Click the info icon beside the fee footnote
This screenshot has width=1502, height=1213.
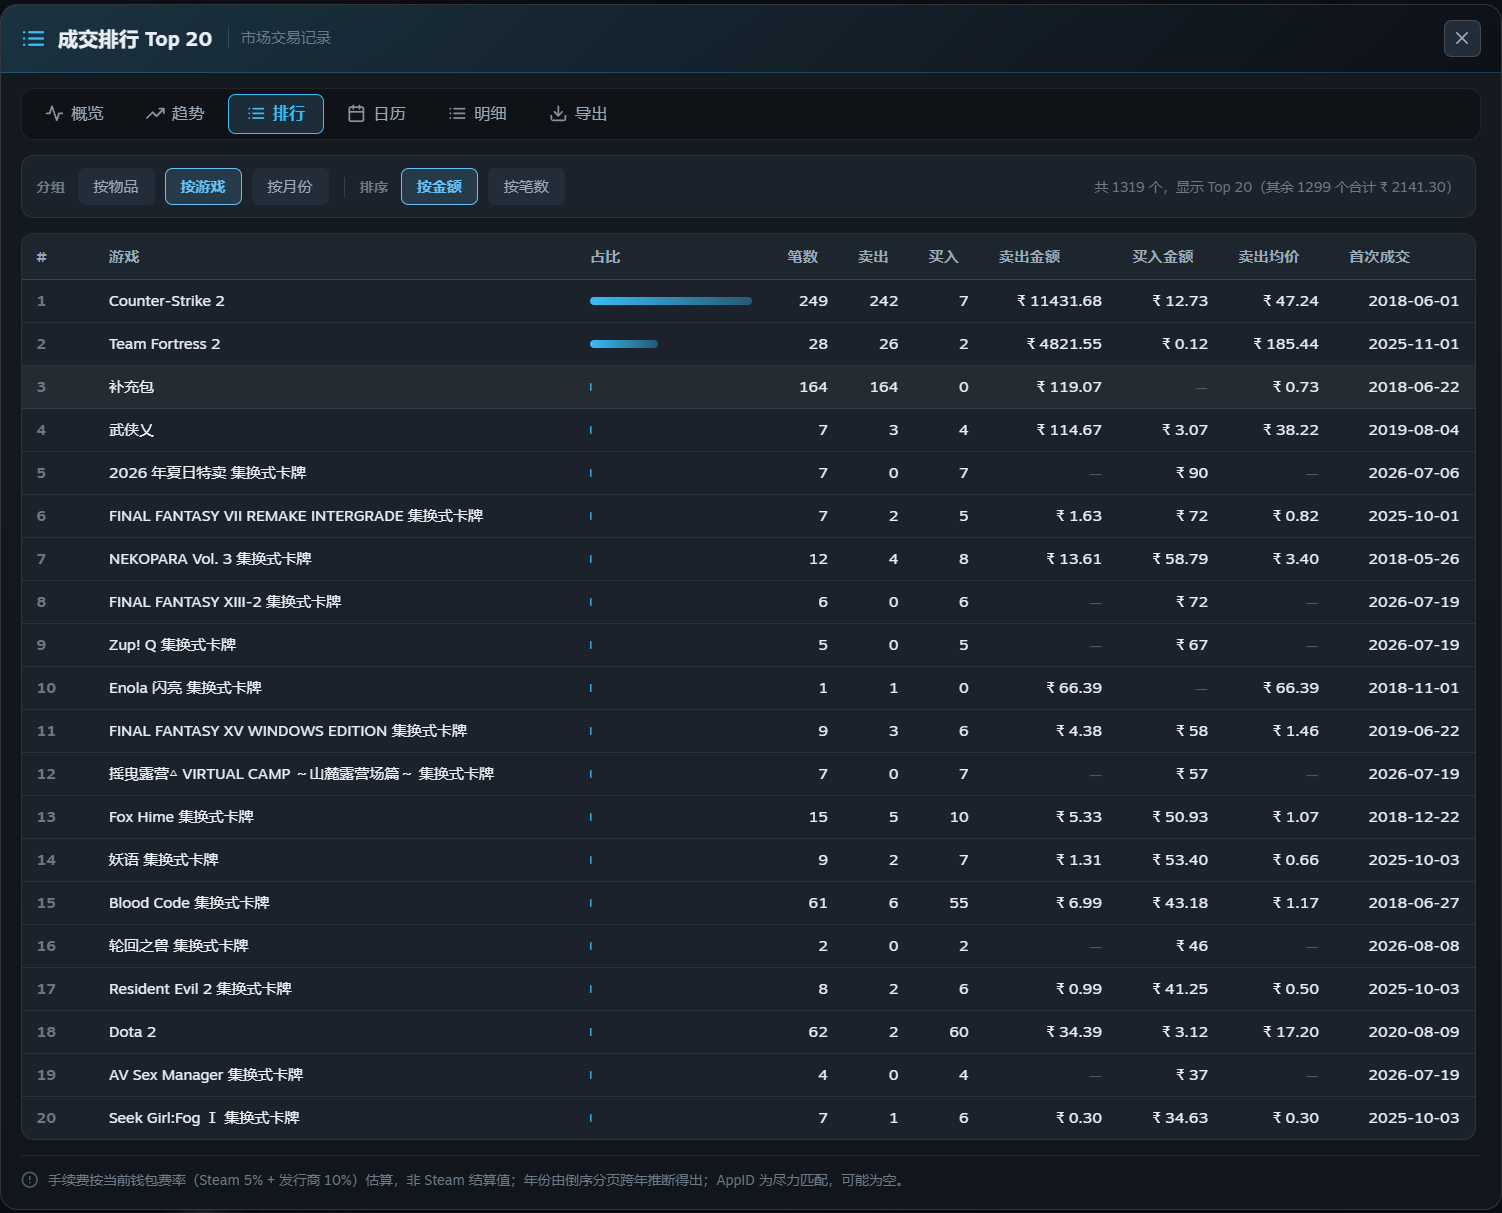click(x=30, y=1180)
